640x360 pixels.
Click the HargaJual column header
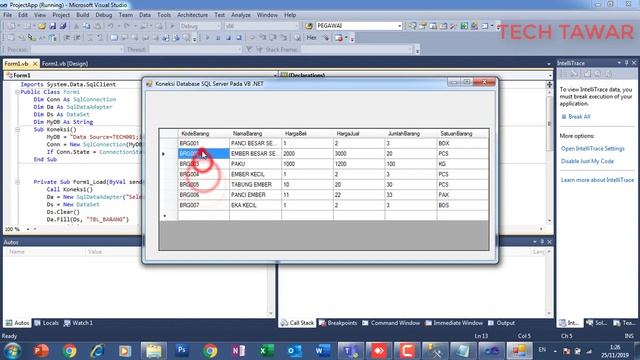point(359,133)
